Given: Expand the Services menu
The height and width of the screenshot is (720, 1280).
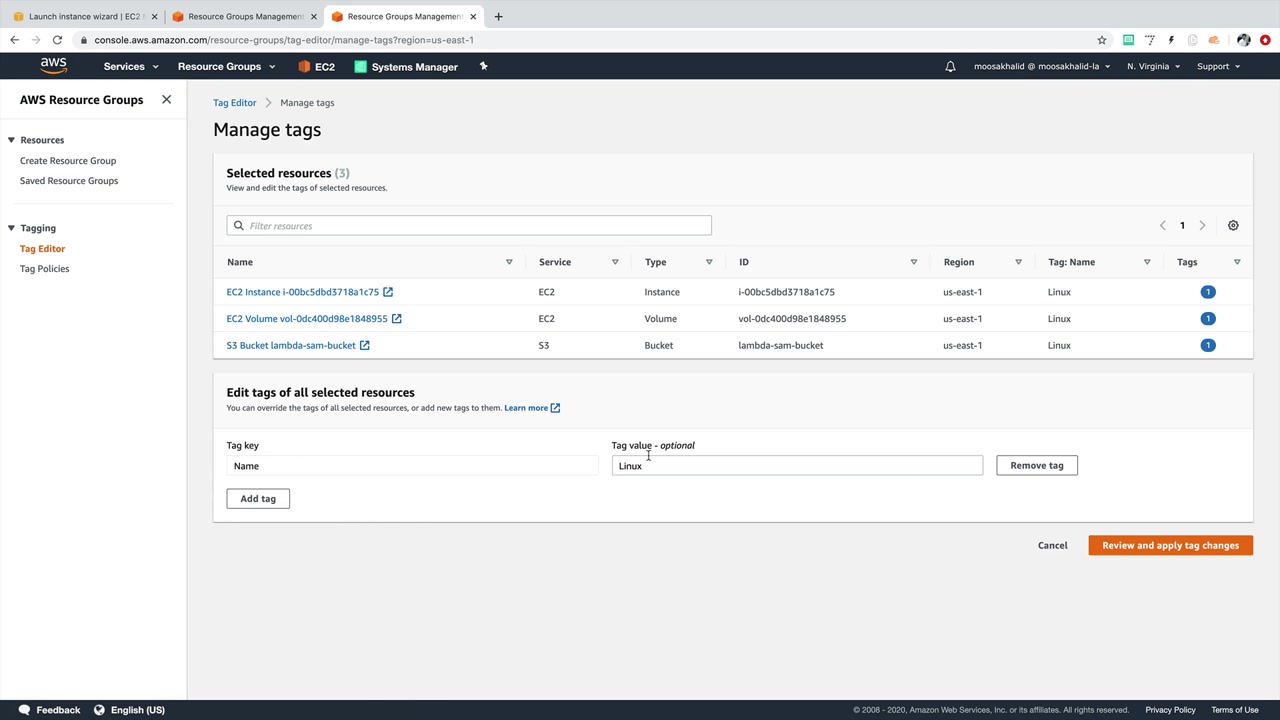Looking at the screenshot, I should click(x=131, y=67).
